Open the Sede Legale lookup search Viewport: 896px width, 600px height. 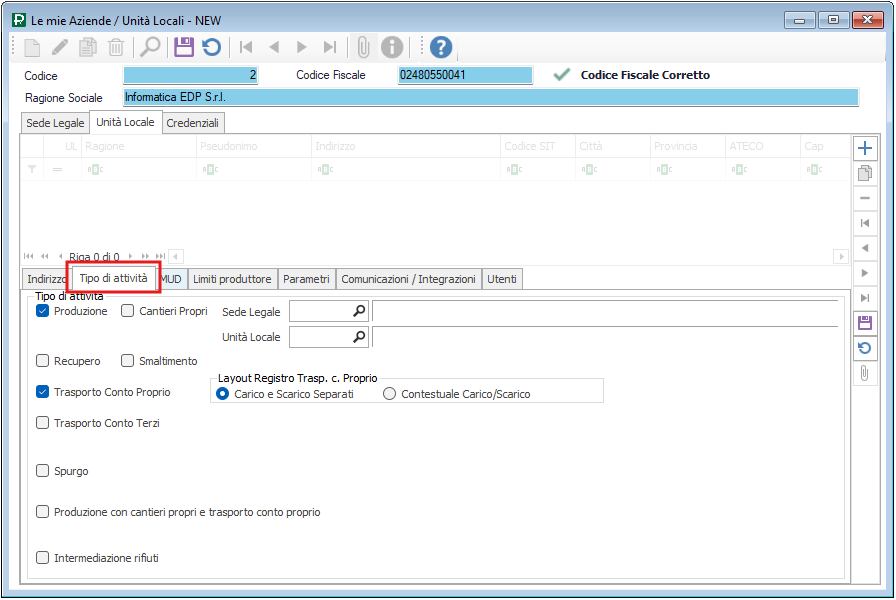[359, 312]
